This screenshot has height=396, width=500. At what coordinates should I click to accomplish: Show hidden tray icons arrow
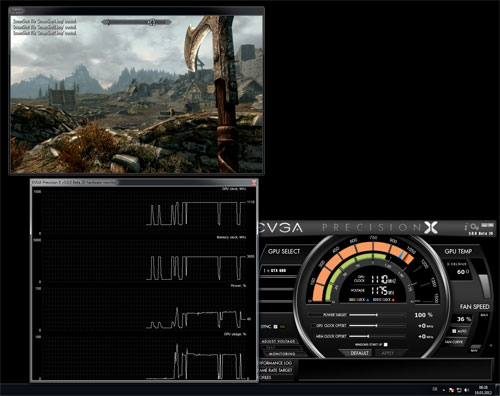[444, 390]
